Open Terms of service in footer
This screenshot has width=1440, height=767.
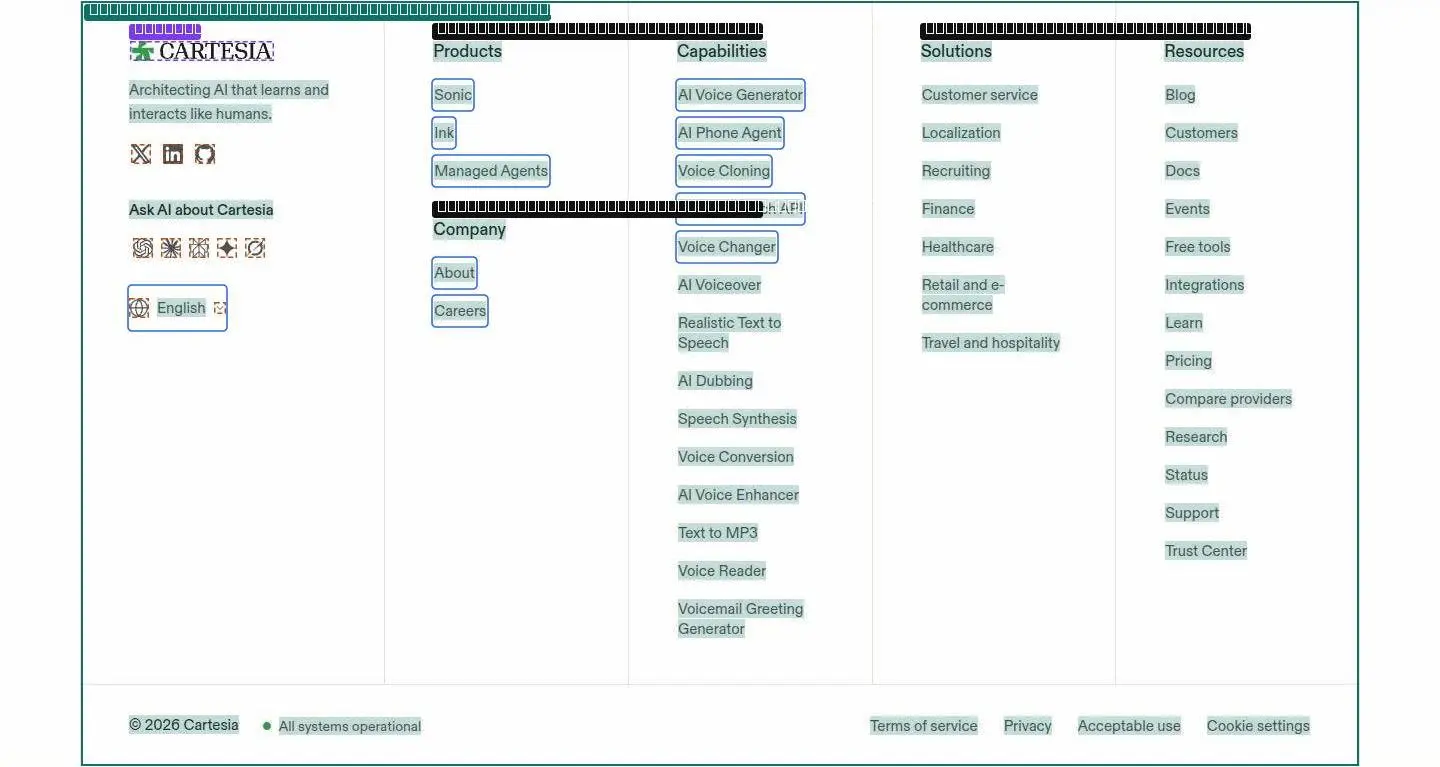point(924,726)
